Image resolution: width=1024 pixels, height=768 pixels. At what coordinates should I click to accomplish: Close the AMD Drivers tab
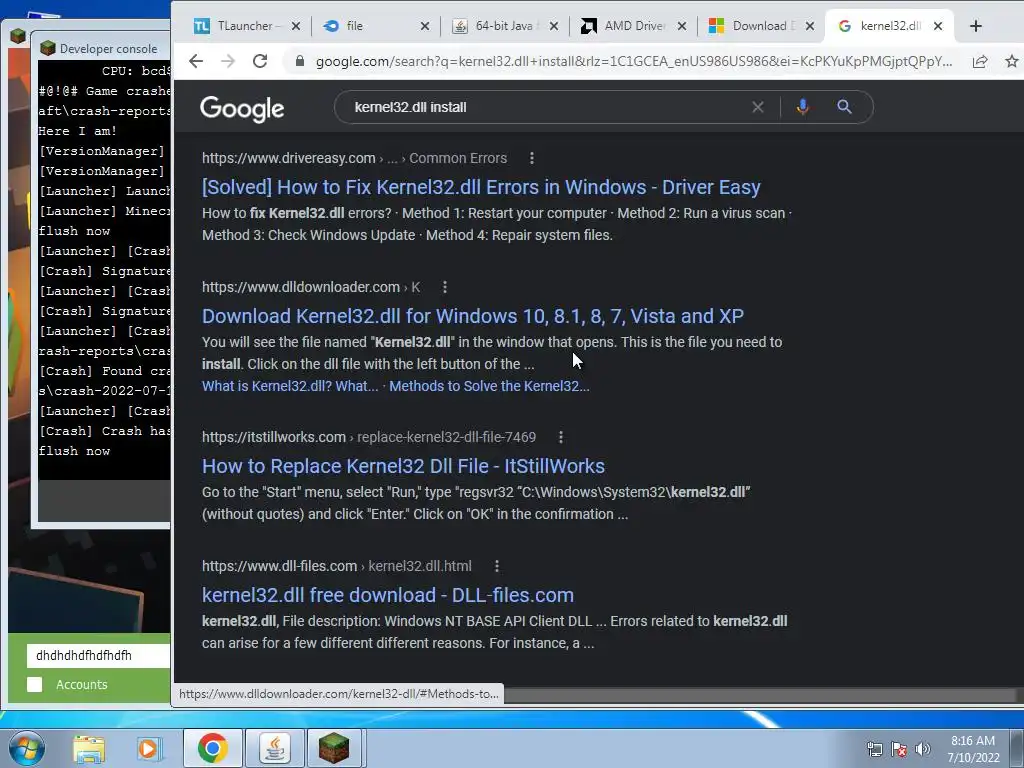[682, 26]
